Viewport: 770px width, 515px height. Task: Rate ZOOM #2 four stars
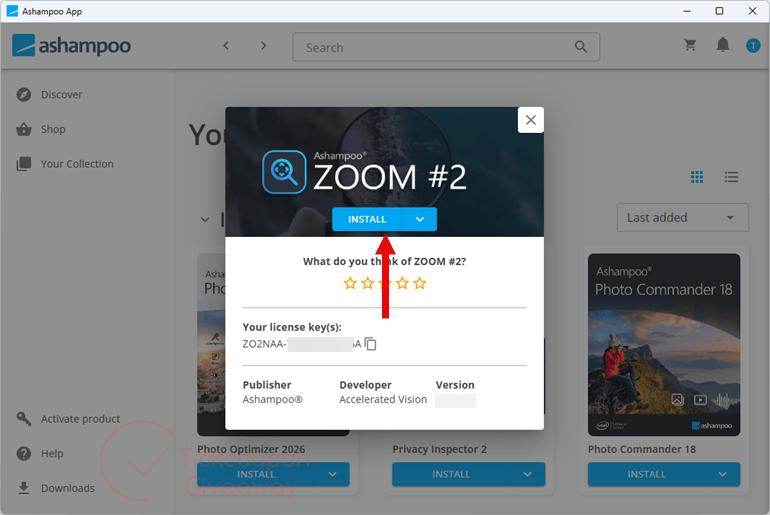(402, 283)
